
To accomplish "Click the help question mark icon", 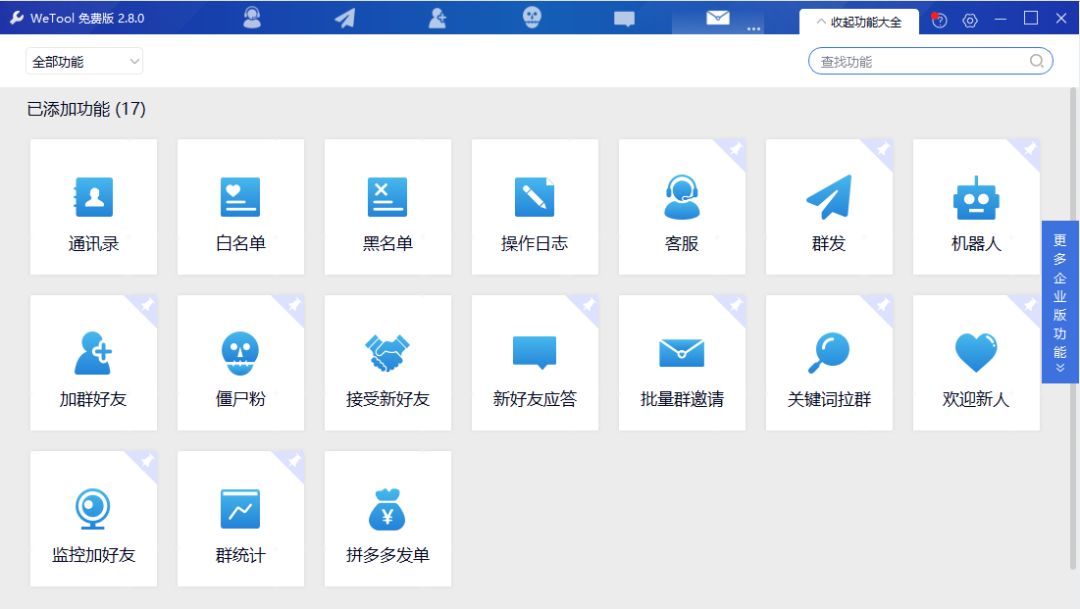I will [939, 20].
